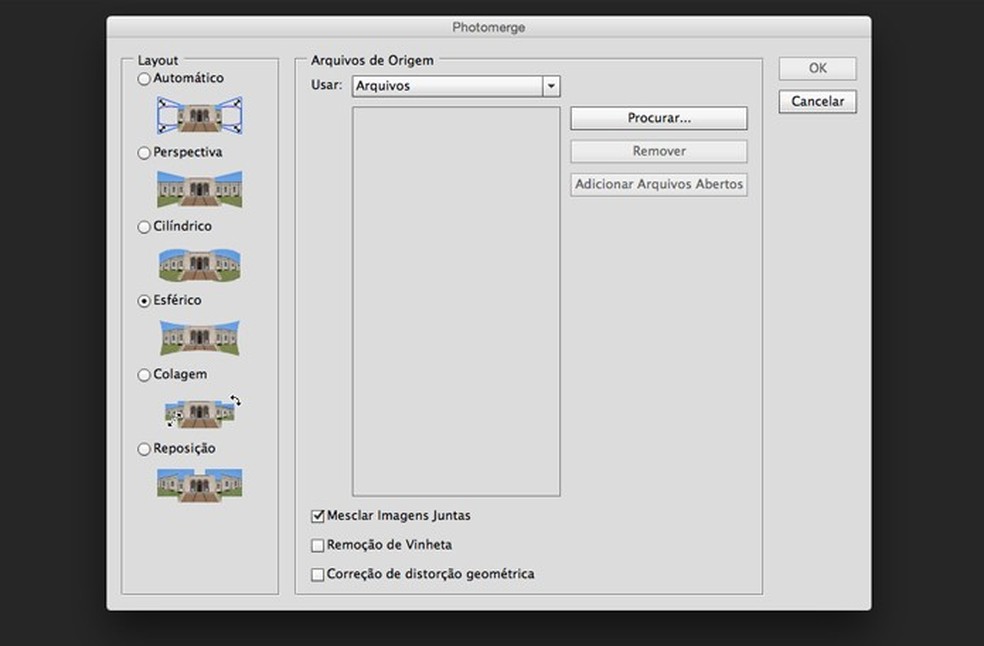Uncheck Mesclar Imagens Juntas checkbox
The height and width of the screenshot is (646, 984).
point(318,517)
